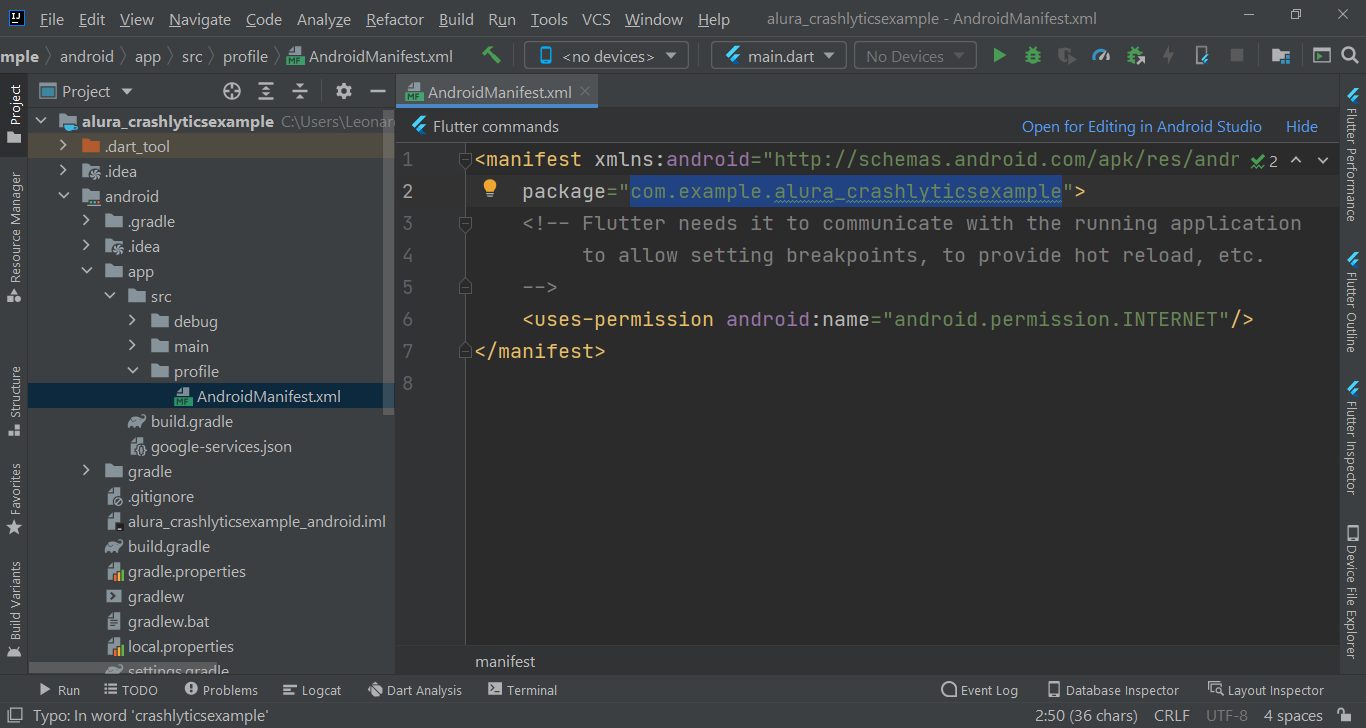Expand the gradle folder
The width and height of the screenshot is (1366, 728).
86,470
